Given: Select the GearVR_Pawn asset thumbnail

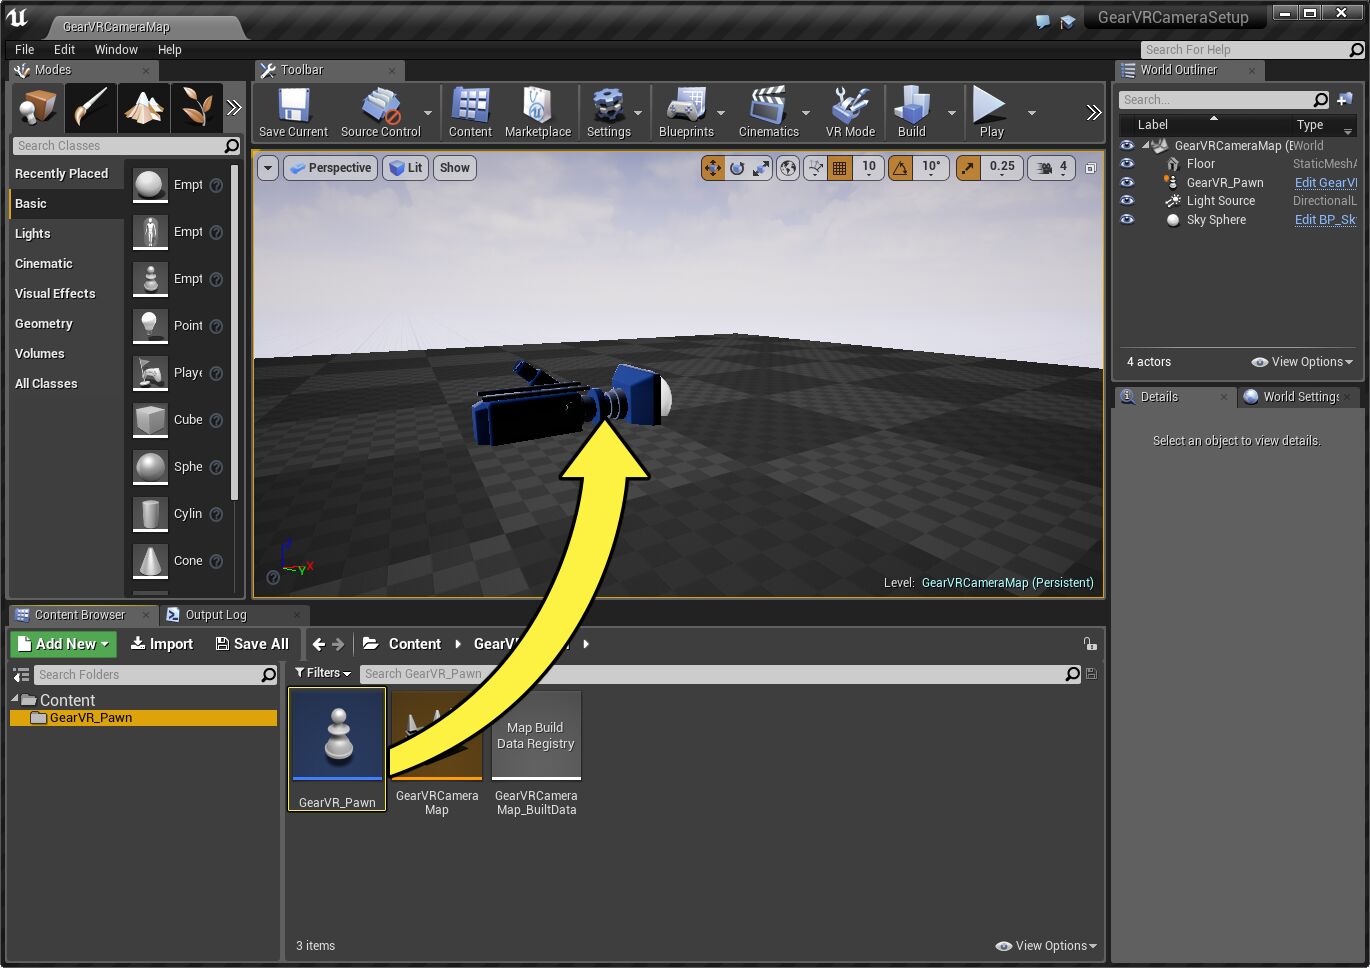Looking at the screenshot, I should click(x=337, y=735).
